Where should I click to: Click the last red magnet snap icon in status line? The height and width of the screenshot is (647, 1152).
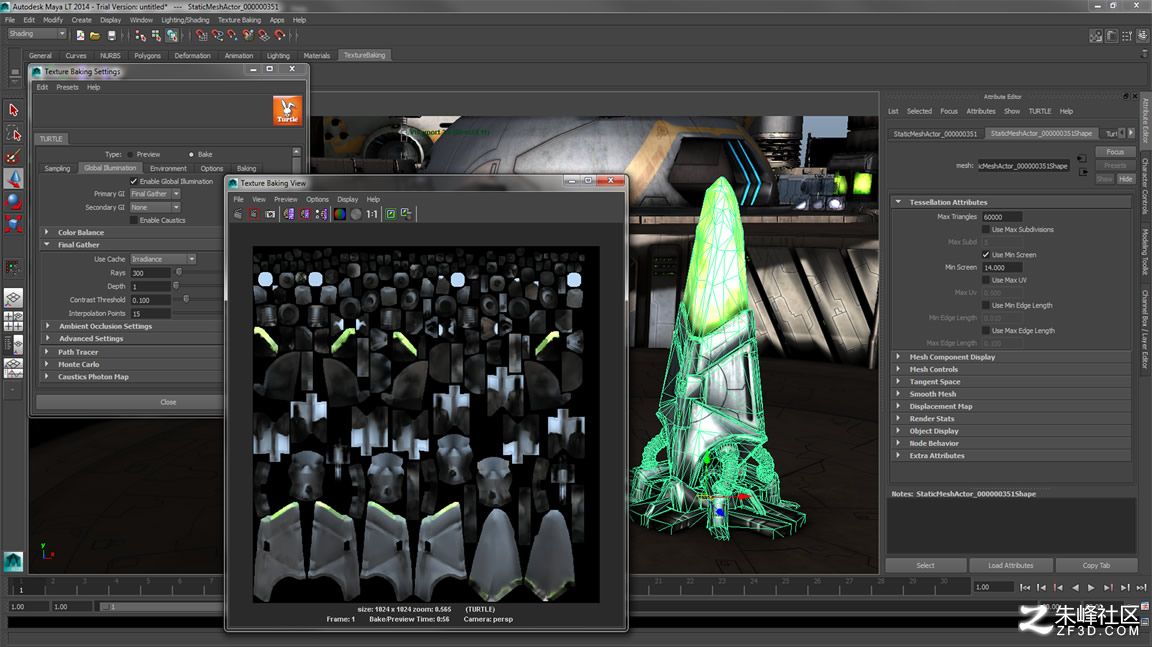(x=279, y=35)
